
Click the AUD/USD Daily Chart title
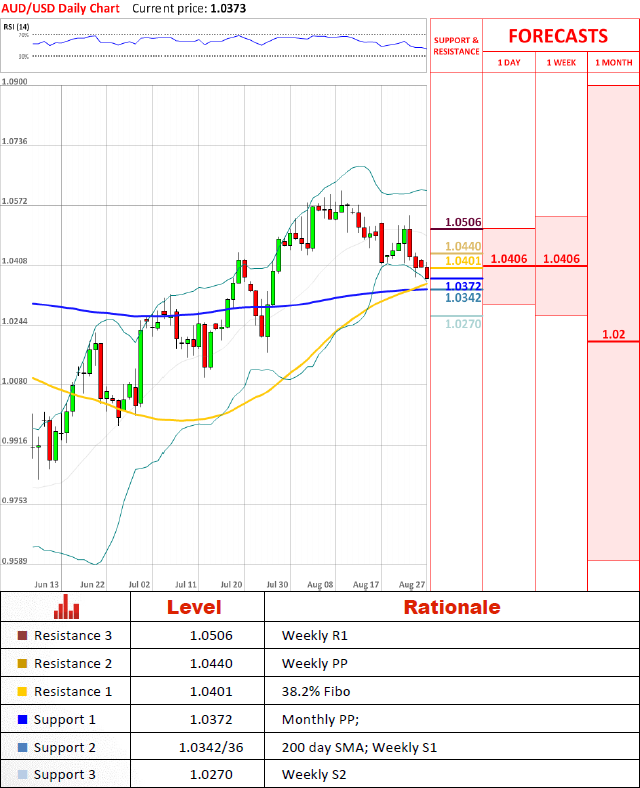[x=60, y=8]
